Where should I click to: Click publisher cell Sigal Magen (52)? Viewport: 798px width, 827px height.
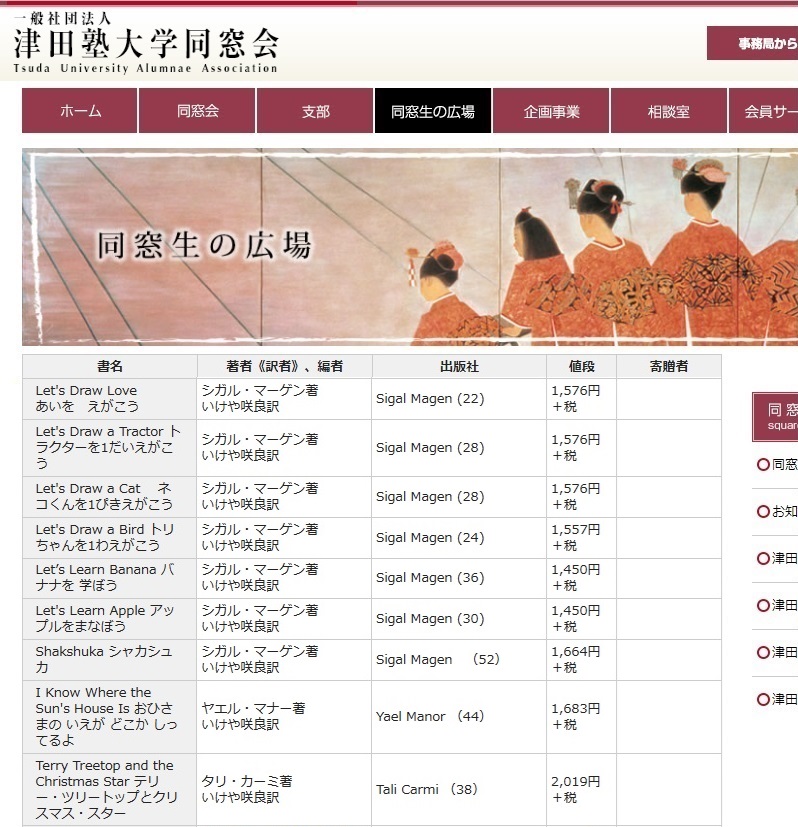point(459,660)
